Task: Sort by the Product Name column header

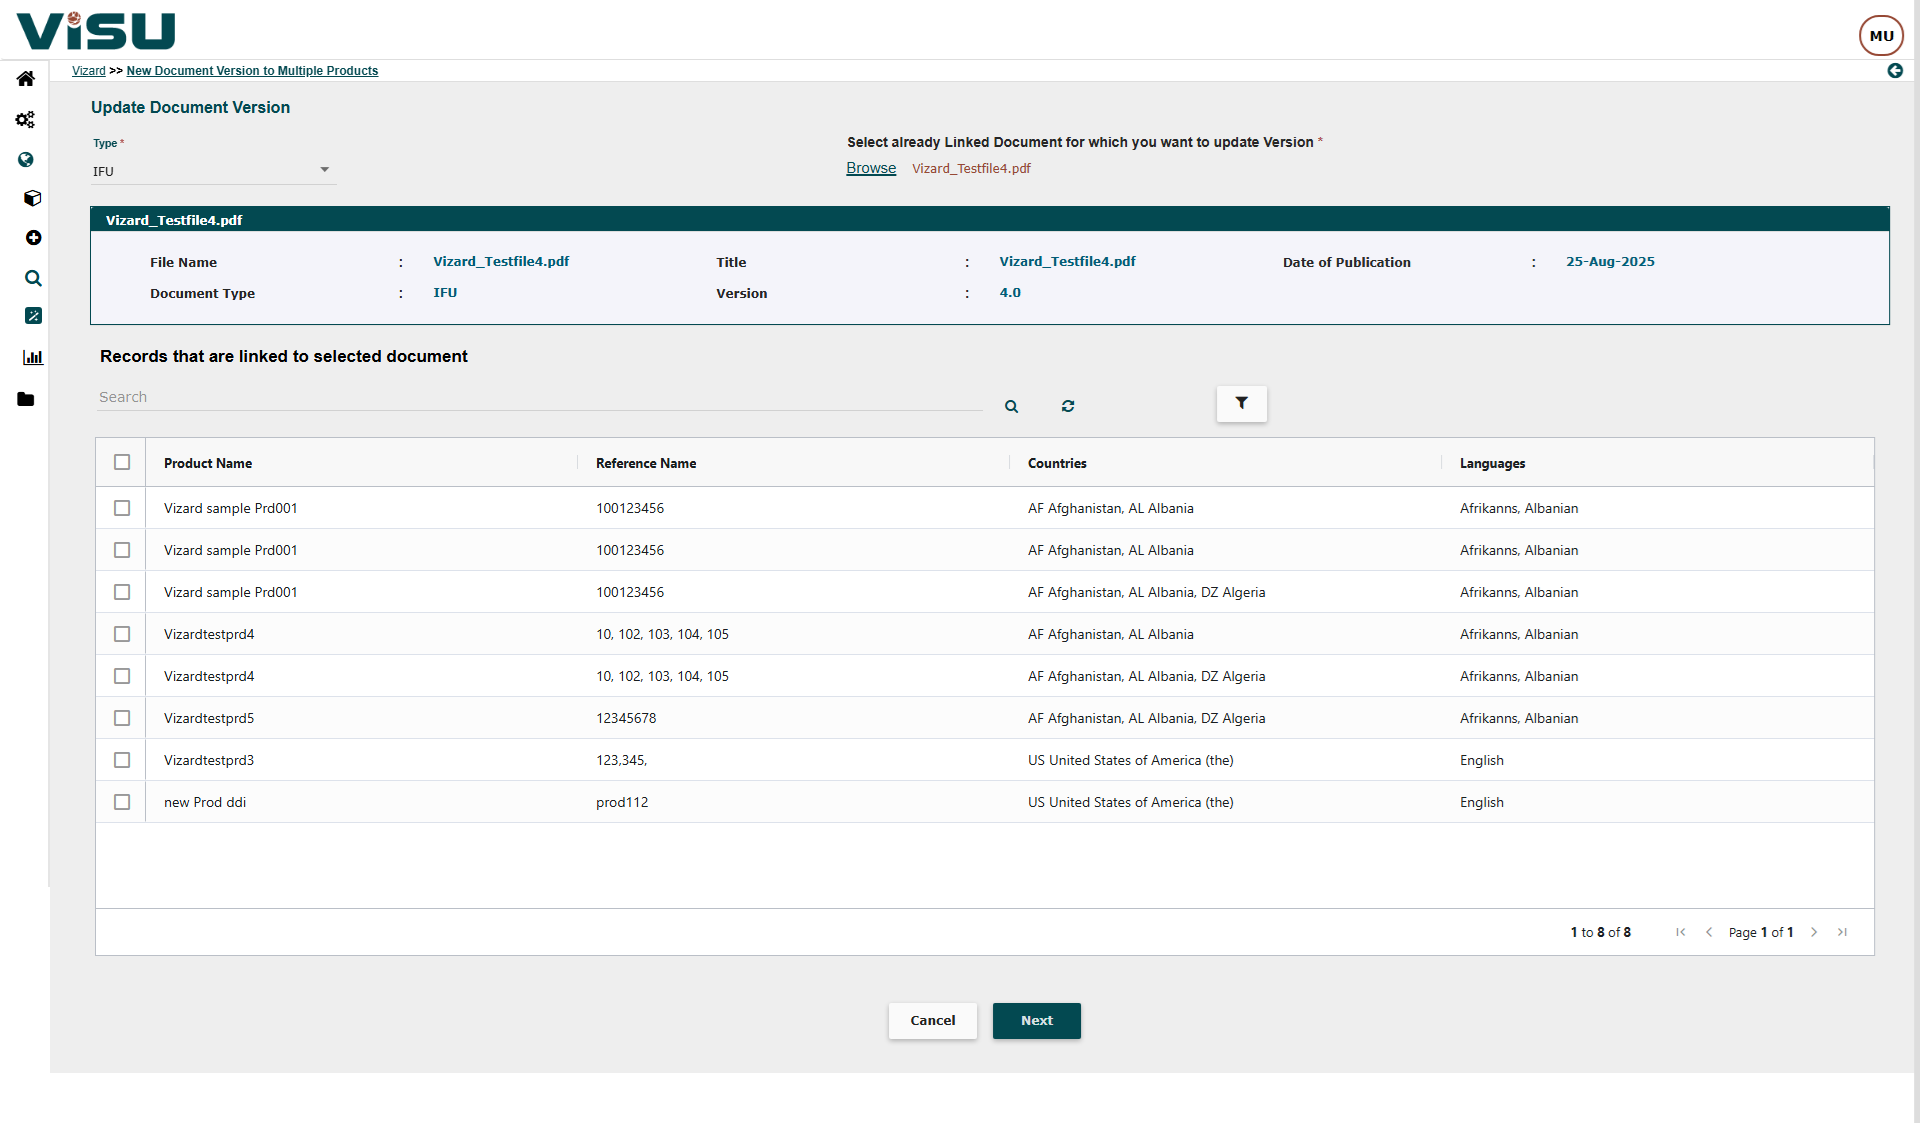Action: pos(208,463)
